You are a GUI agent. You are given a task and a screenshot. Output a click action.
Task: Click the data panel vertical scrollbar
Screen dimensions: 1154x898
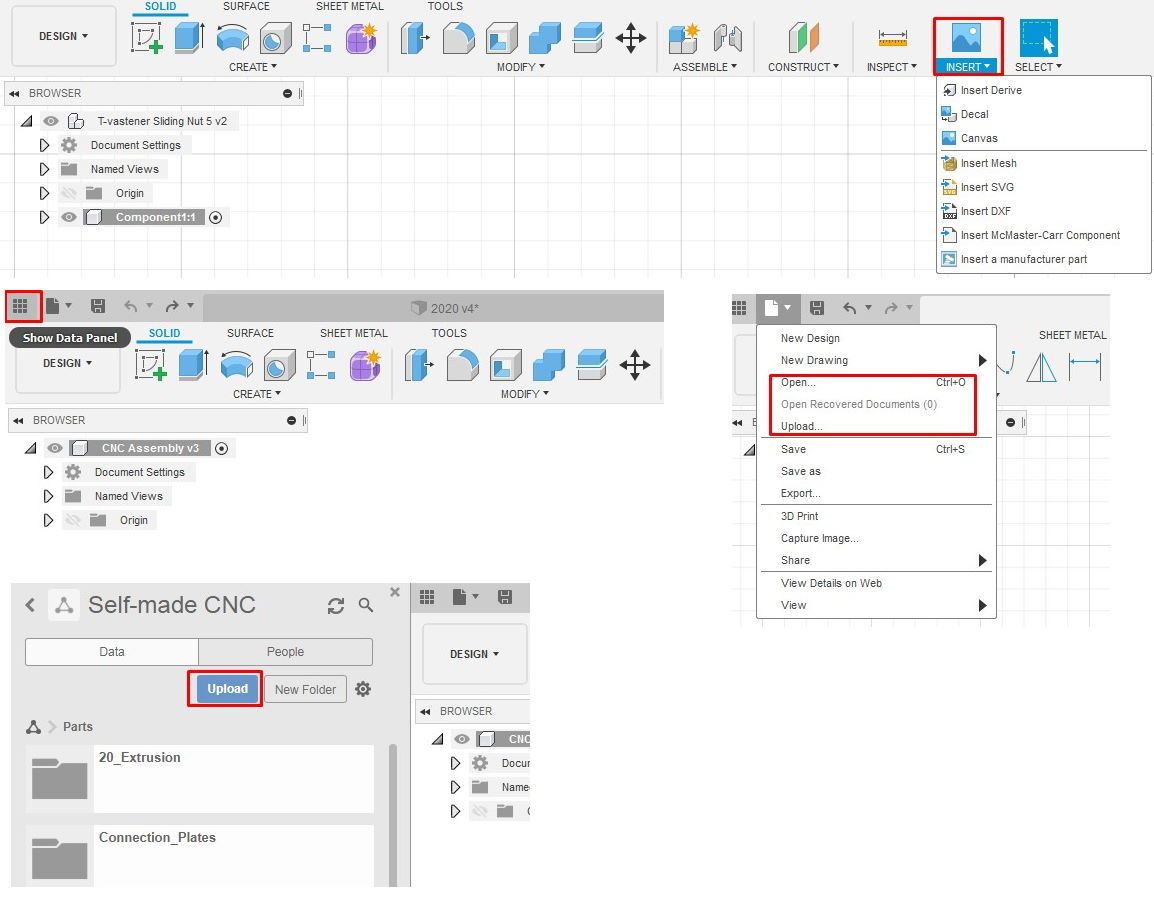click(x=393, y=816)
